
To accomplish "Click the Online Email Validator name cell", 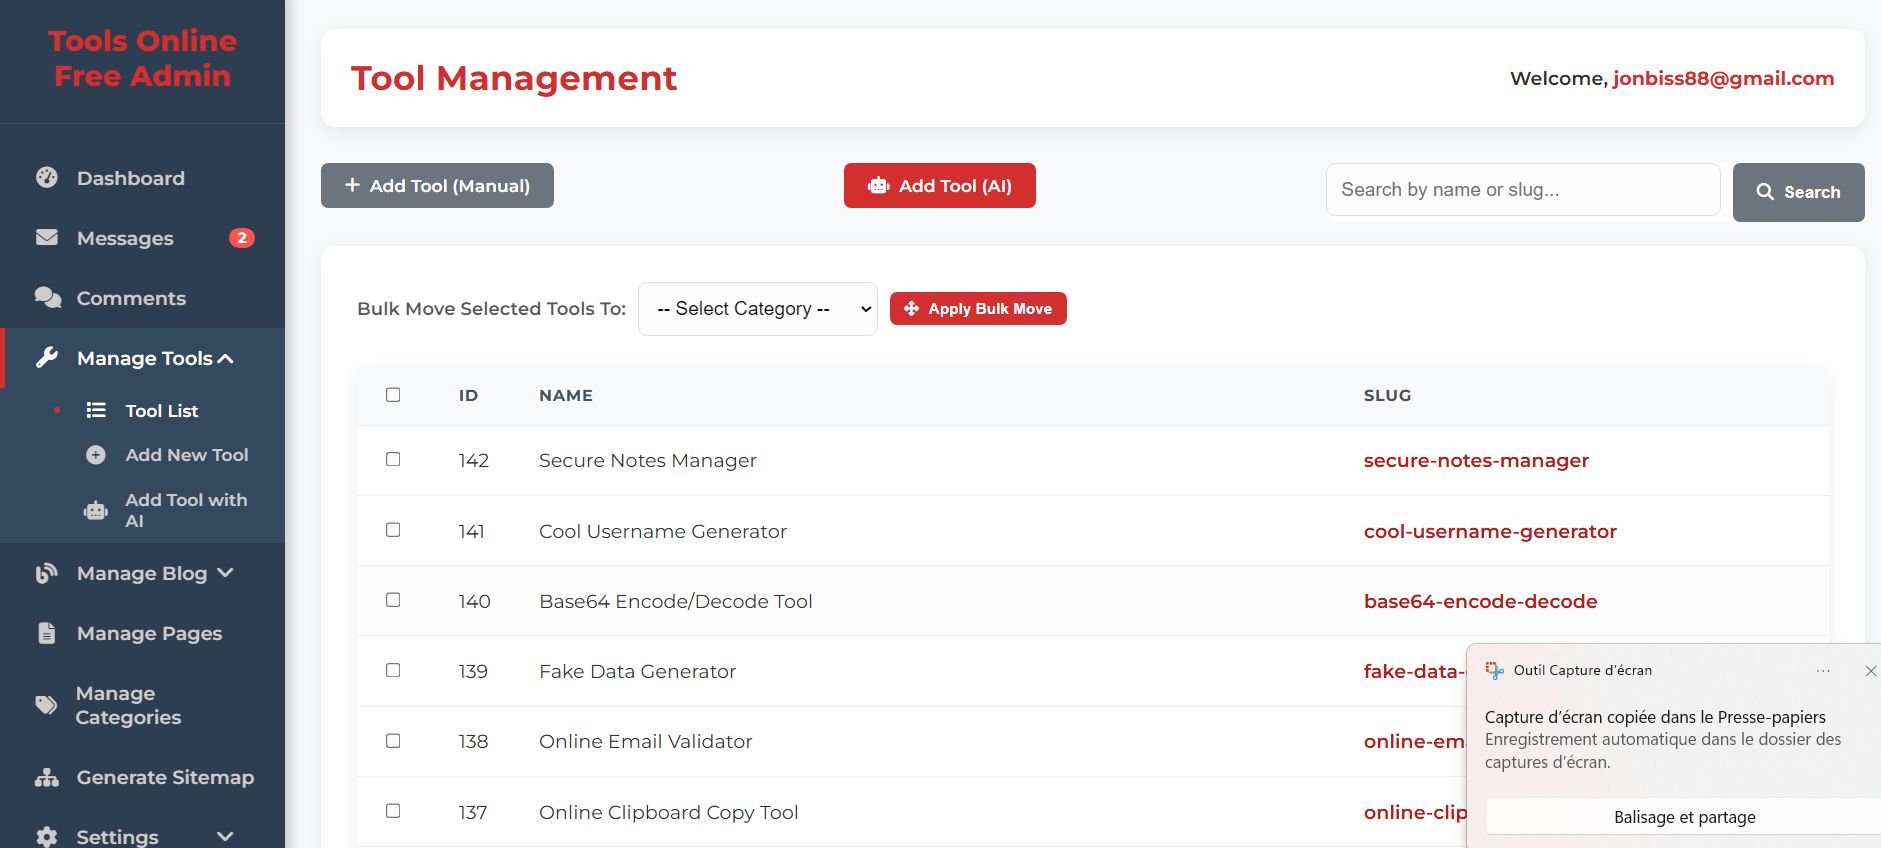I will 645,742.
